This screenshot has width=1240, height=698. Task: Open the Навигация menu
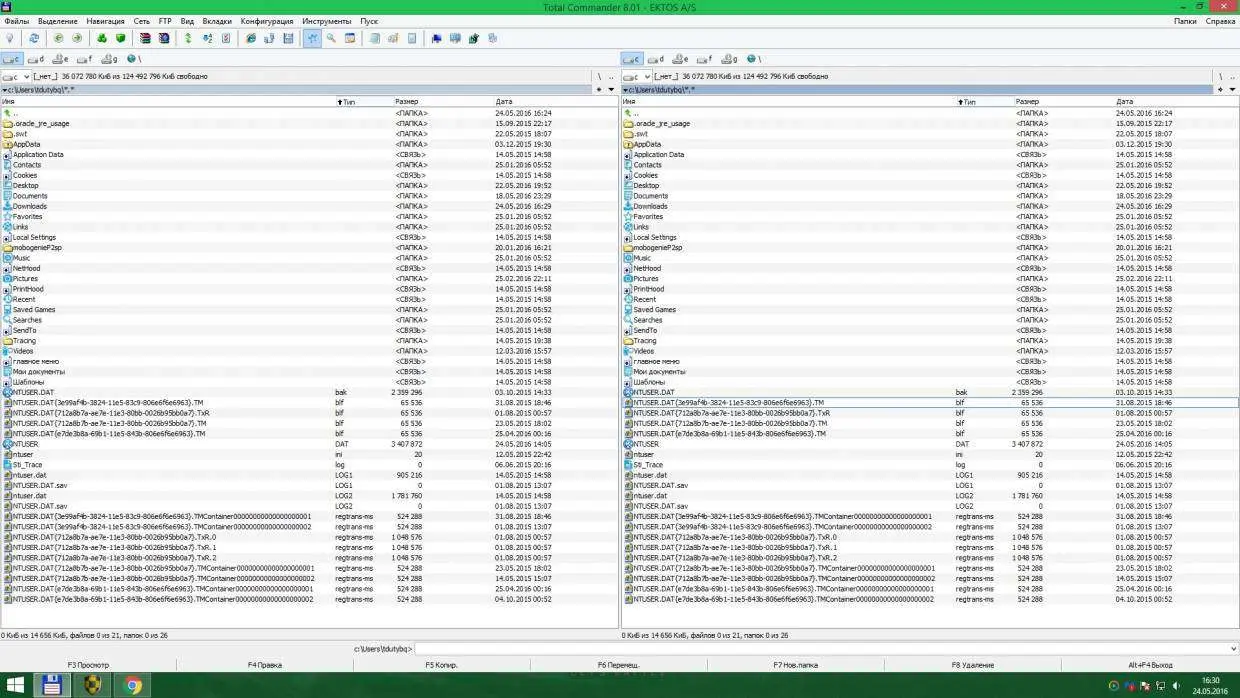(x=106, y=21)
